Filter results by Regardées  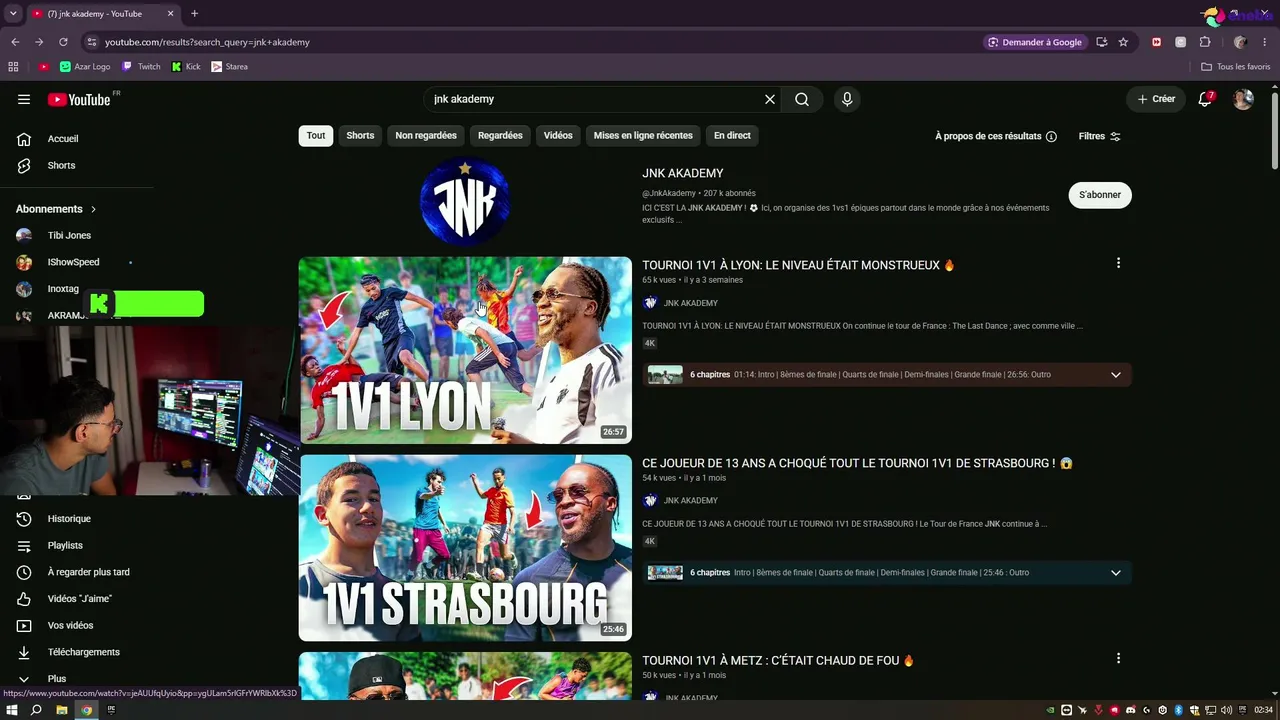(500, 136)
